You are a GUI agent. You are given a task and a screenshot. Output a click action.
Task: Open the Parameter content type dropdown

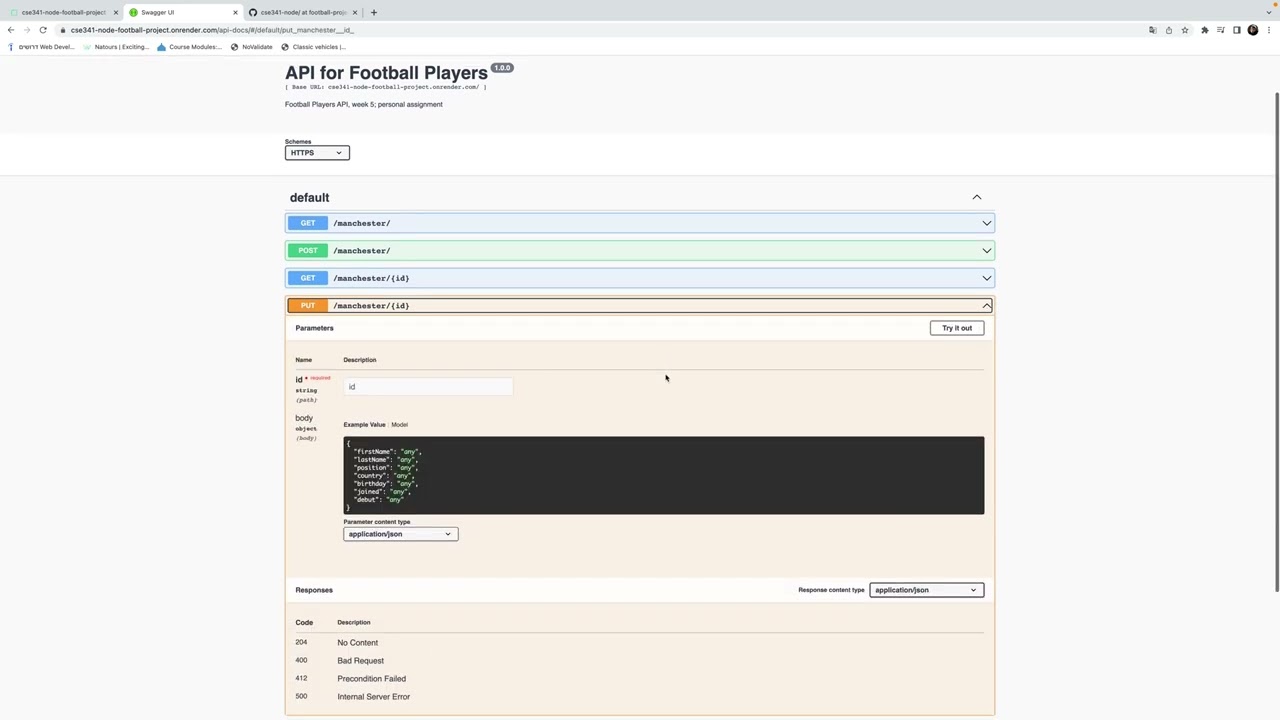(x=400, y=534)
